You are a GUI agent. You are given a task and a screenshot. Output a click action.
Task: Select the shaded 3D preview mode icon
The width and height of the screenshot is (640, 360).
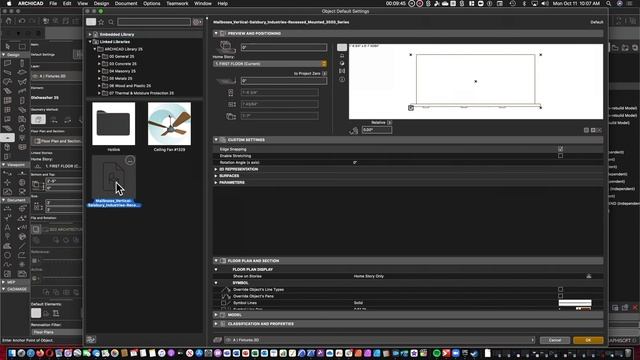[x=342, y=63]
